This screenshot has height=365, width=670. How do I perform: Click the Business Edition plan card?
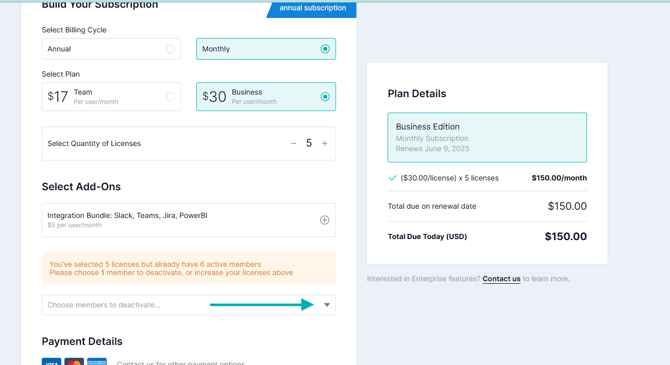pyautogui.click(x=487, y=138)
